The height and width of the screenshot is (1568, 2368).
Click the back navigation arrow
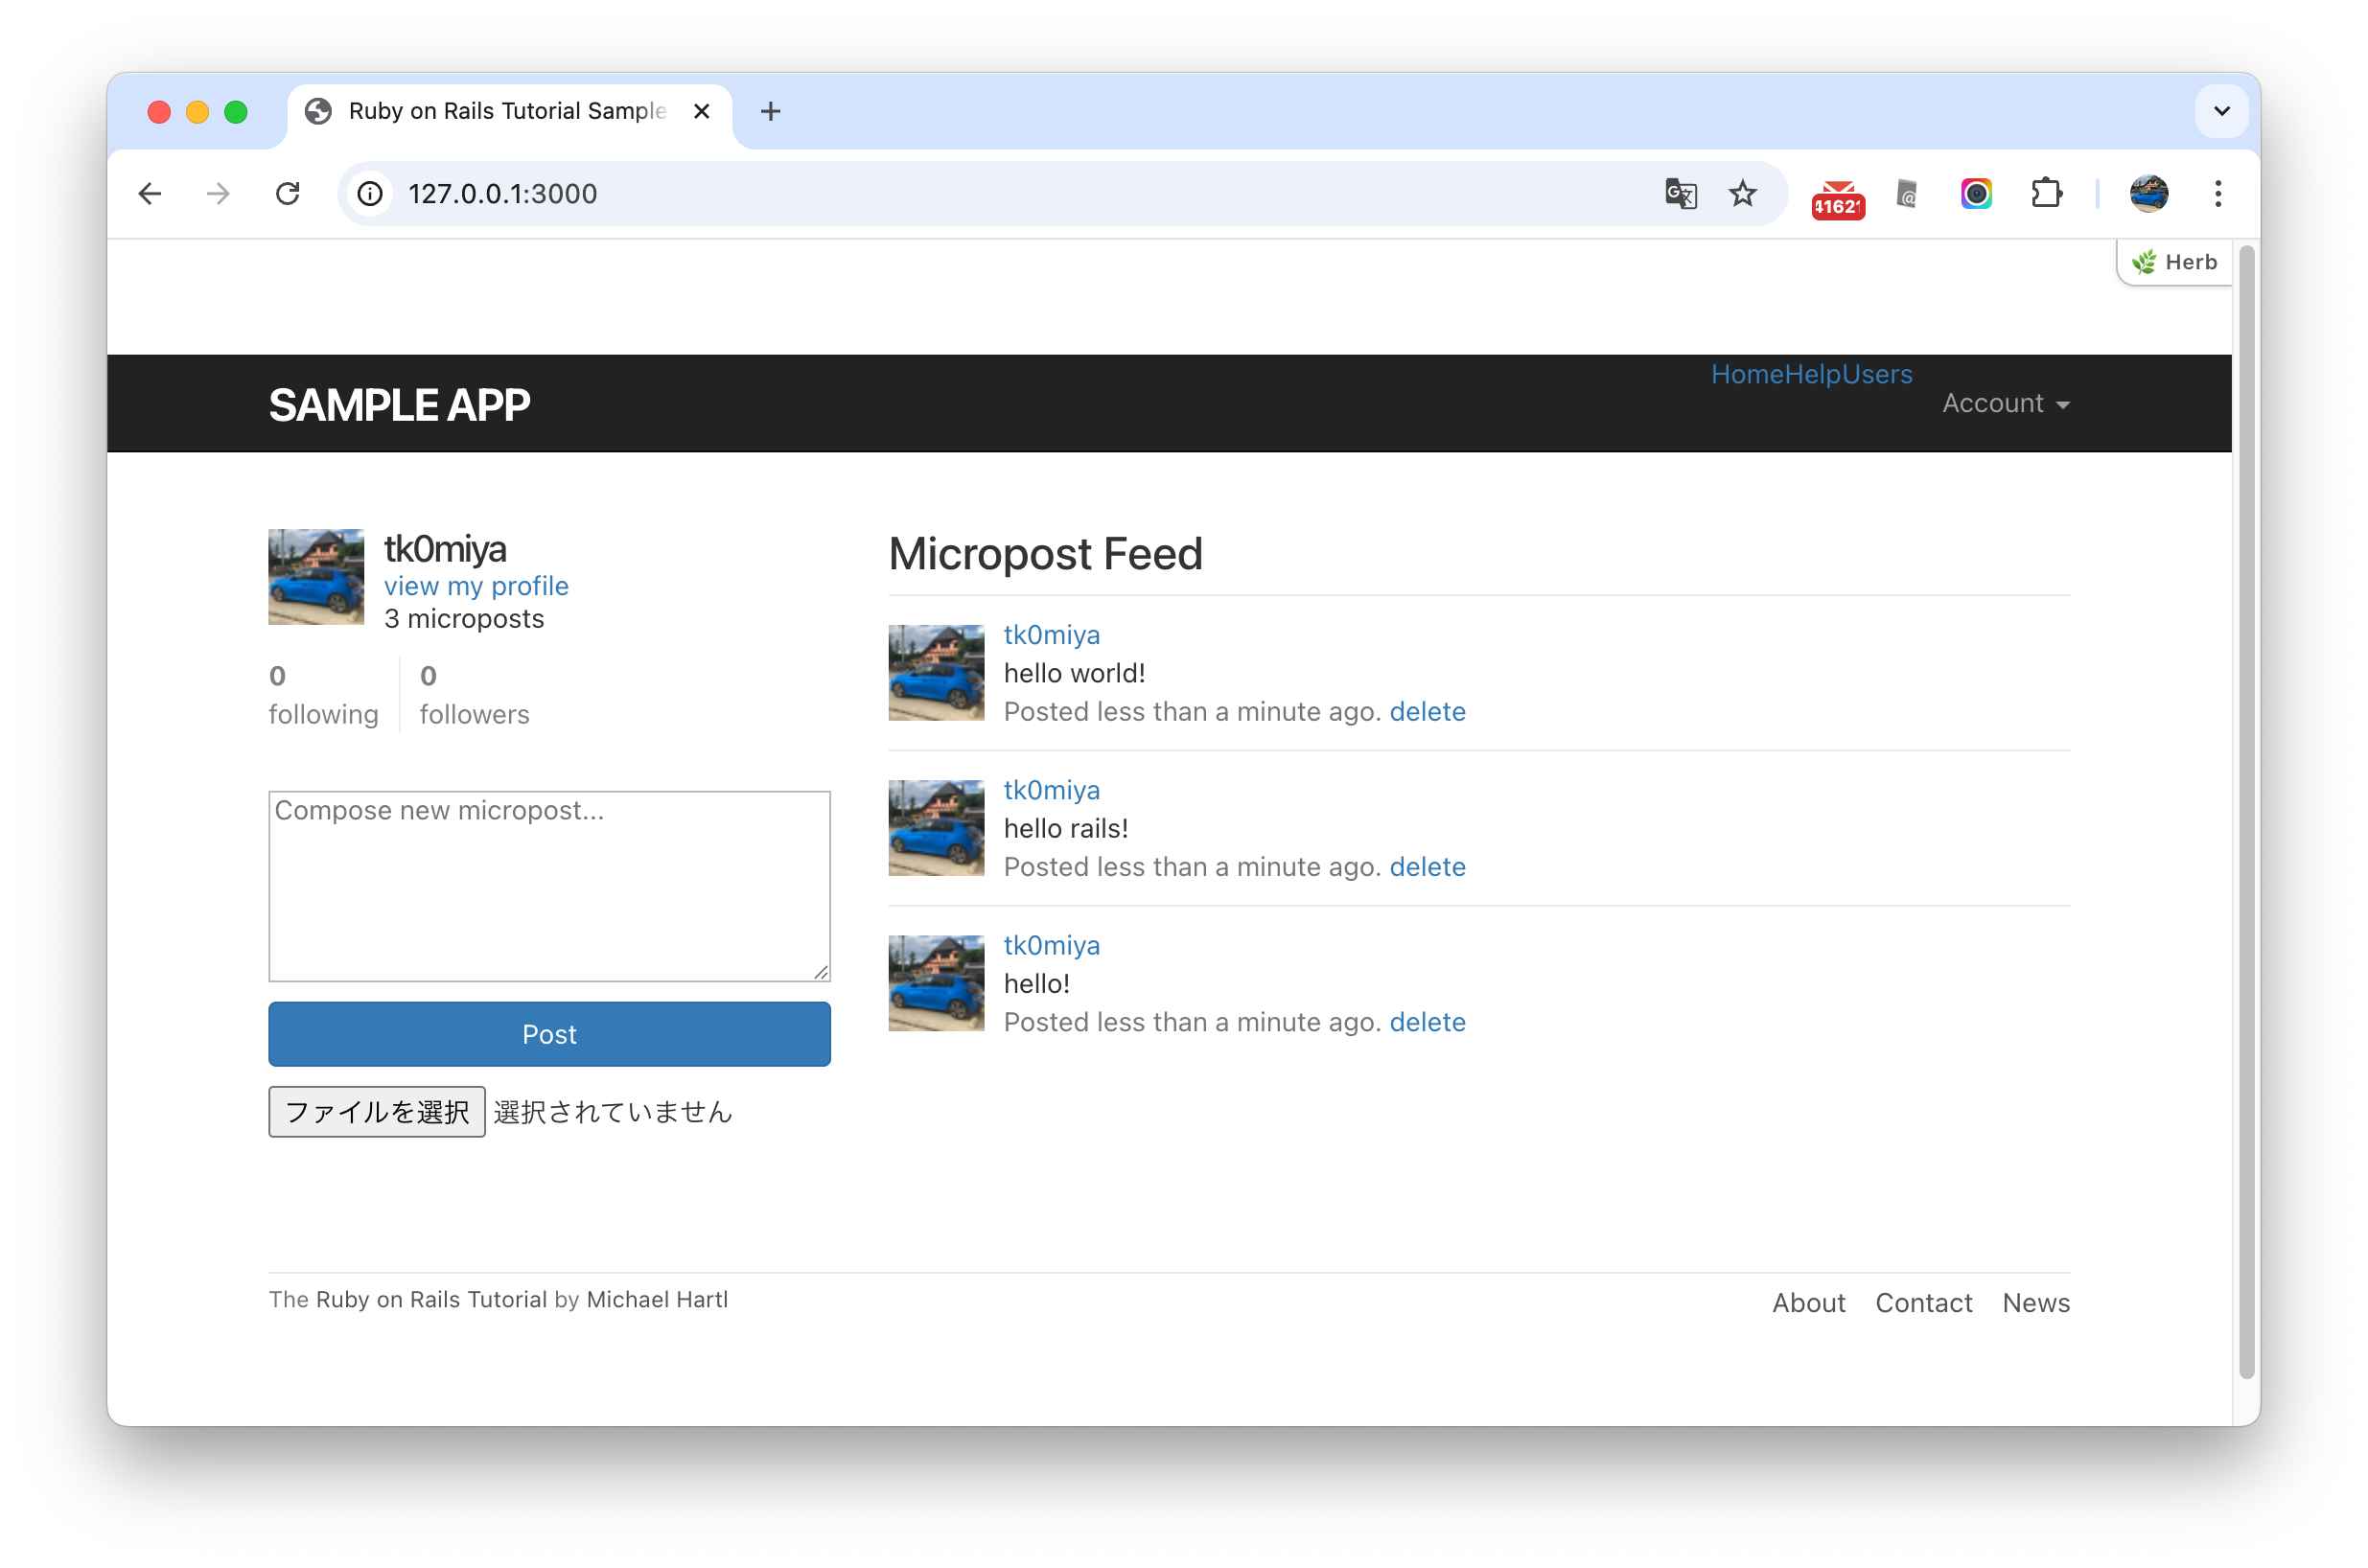(150, 193)
